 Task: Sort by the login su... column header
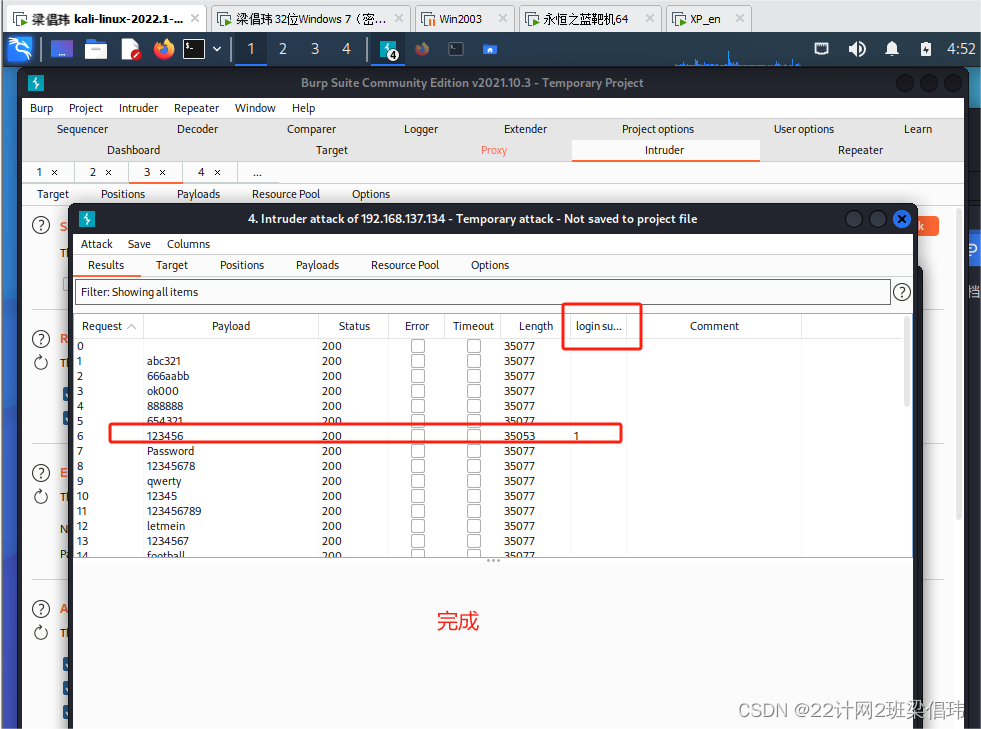pyautogui.click(x=599, y=326)
